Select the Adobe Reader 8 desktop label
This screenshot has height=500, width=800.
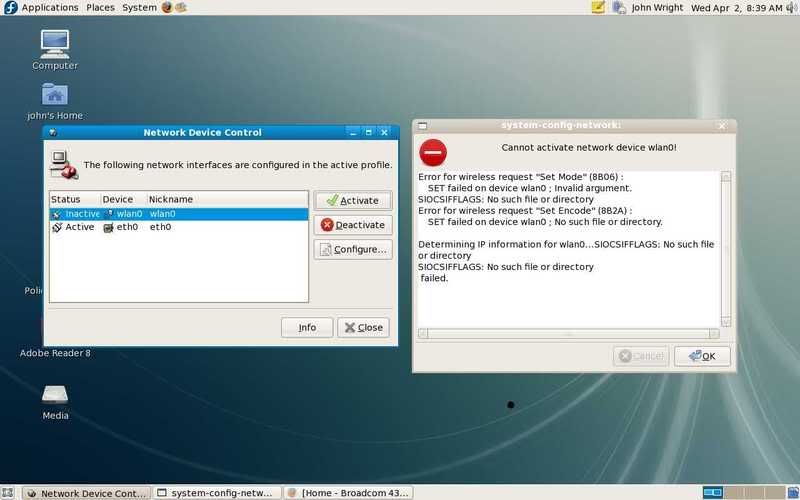point(55,353)
